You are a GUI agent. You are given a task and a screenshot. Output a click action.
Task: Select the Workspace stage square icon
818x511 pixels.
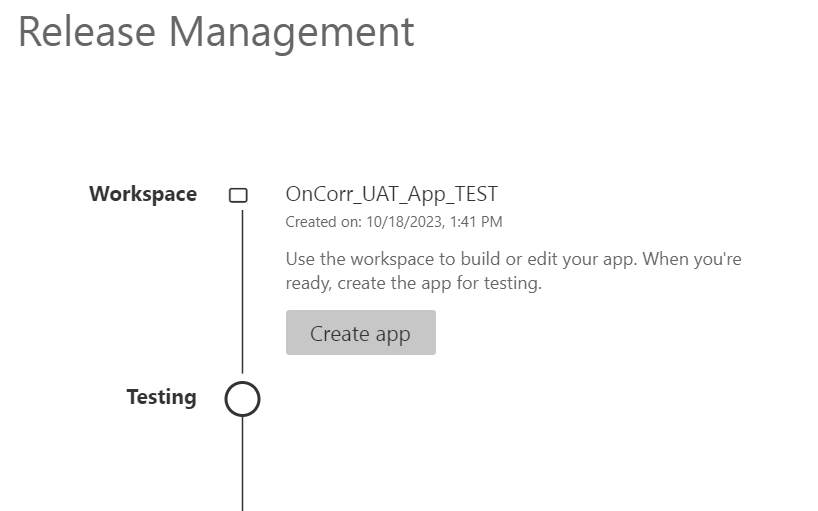(238, 195)
